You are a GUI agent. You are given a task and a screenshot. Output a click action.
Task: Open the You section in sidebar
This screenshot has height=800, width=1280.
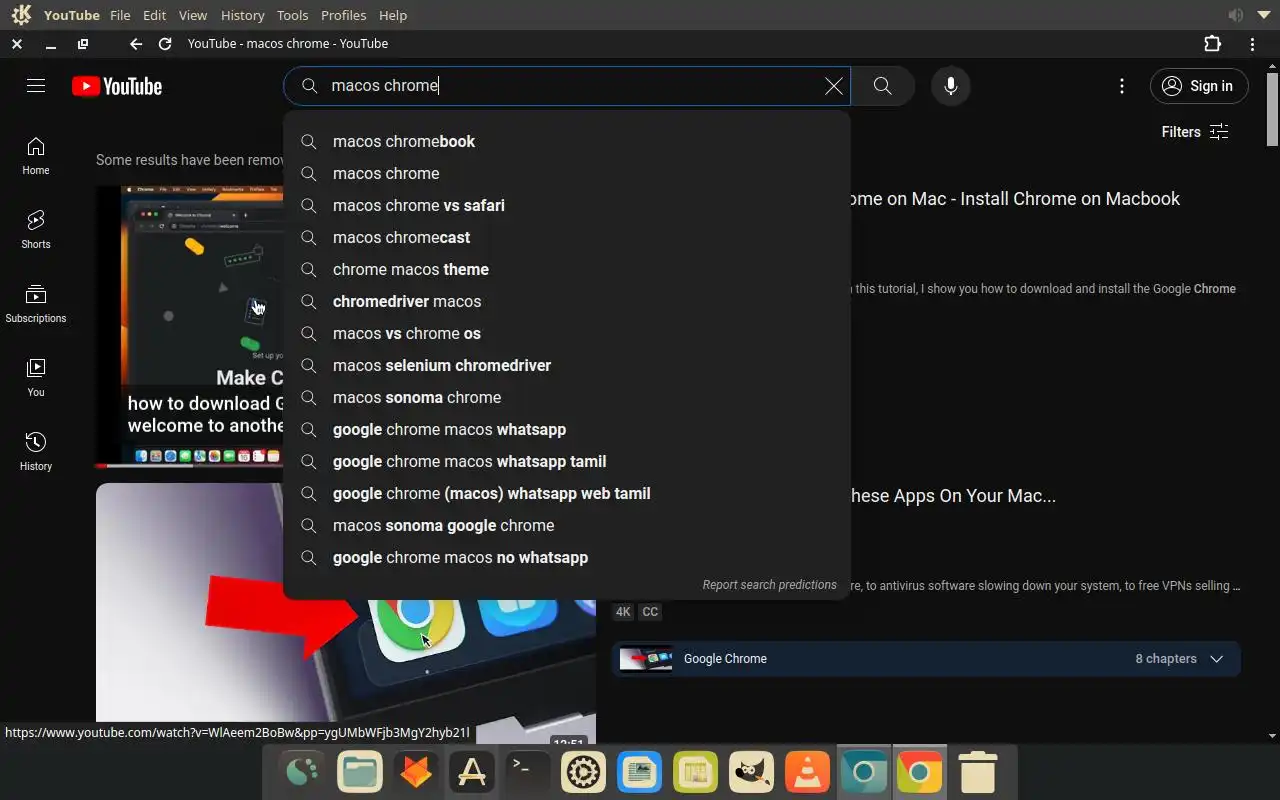point(36,378)
